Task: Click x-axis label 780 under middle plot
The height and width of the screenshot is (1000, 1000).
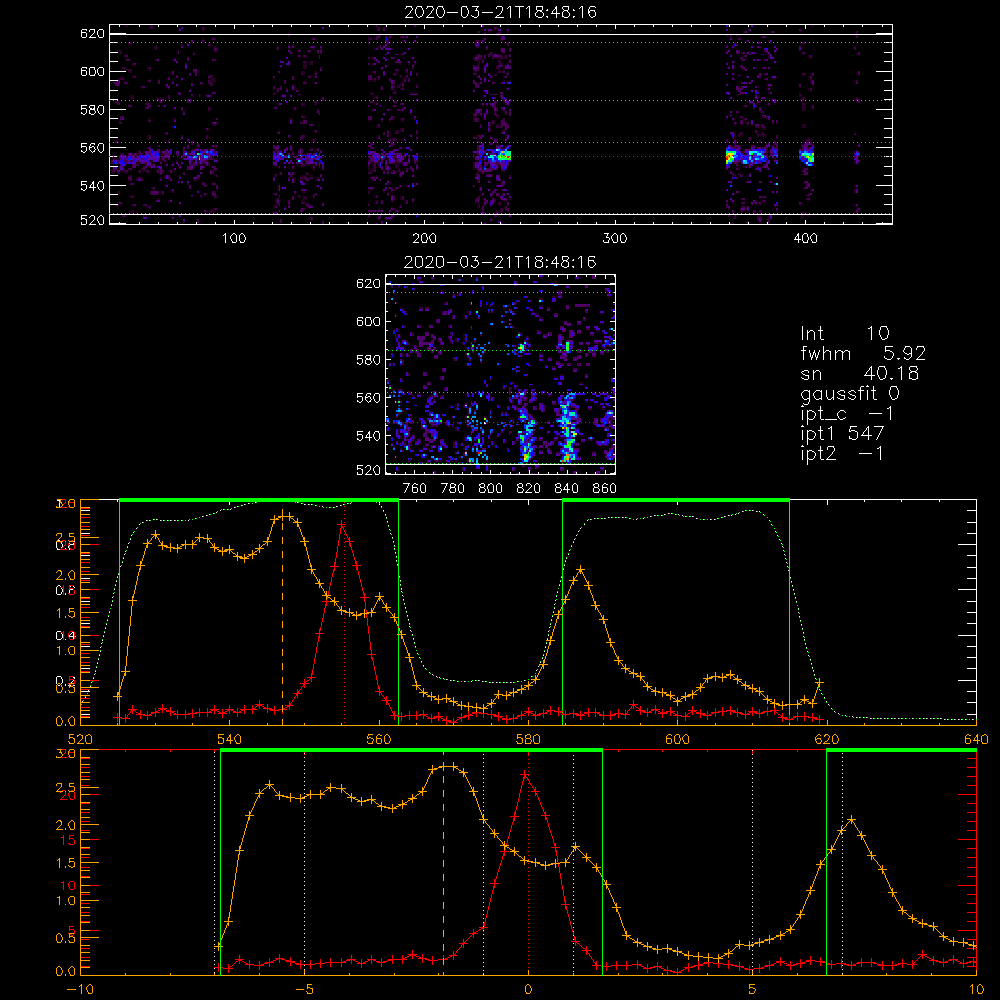Action: point(453,489)
